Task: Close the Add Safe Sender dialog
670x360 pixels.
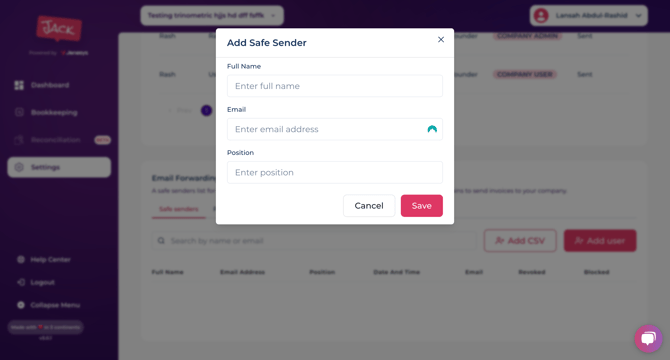Action: [441, 39]
